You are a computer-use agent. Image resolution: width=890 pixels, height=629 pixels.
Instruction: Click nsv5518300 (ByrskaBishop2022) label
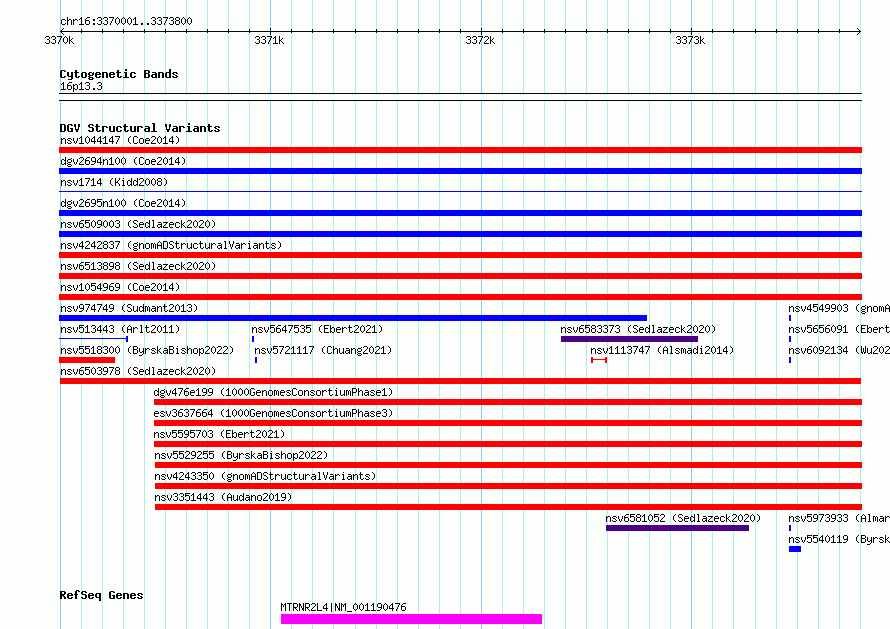[x=147, y=350]
